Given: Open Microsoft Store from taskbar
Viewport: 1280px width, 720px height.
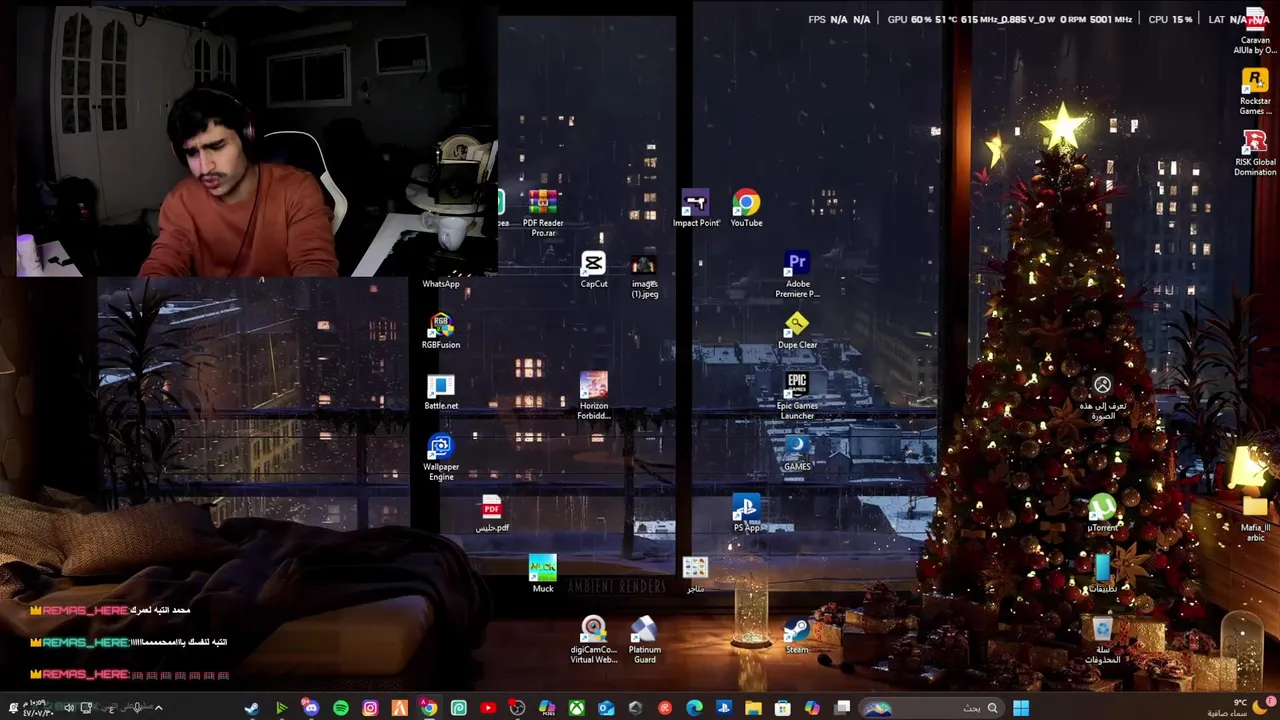Looking at the screenshot, I should coord(782,708).
